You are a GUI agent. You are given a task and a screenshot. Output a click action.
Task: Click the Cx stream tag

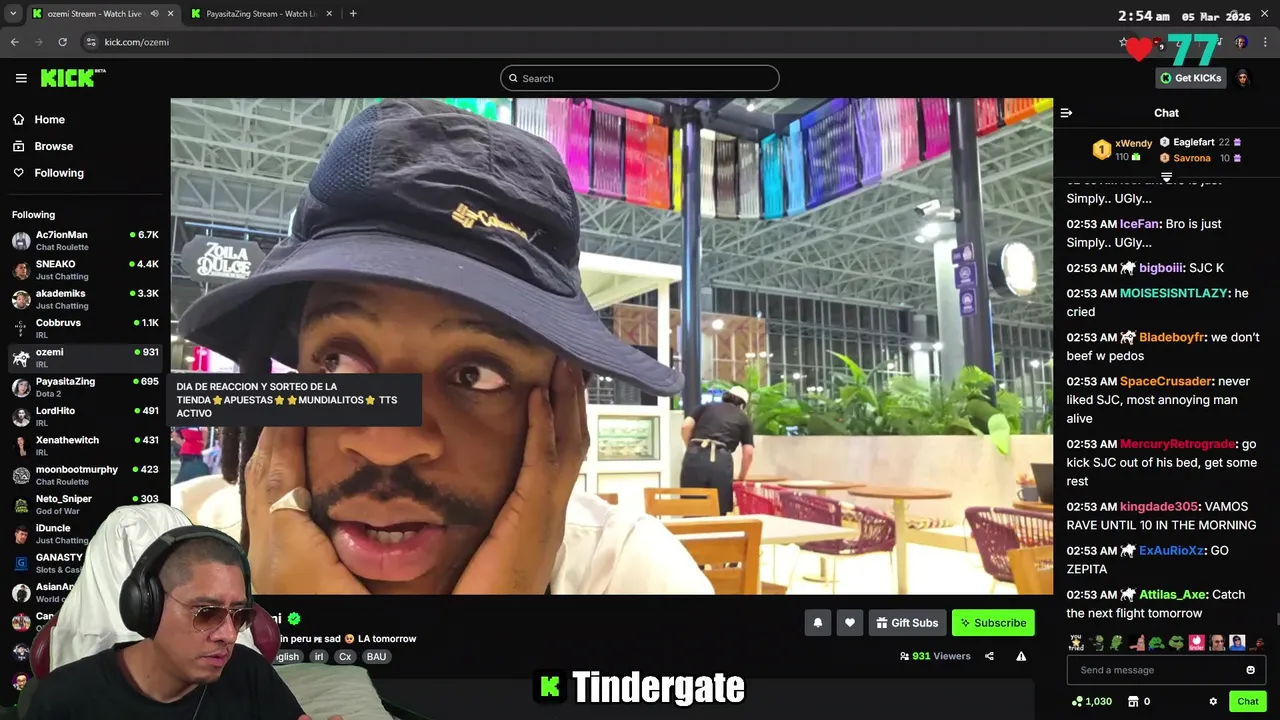click(345, 657)
